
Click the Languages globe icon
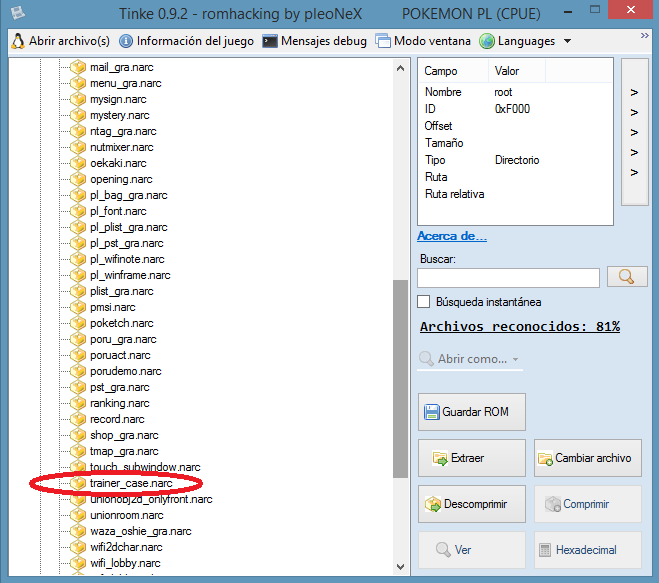487,41
